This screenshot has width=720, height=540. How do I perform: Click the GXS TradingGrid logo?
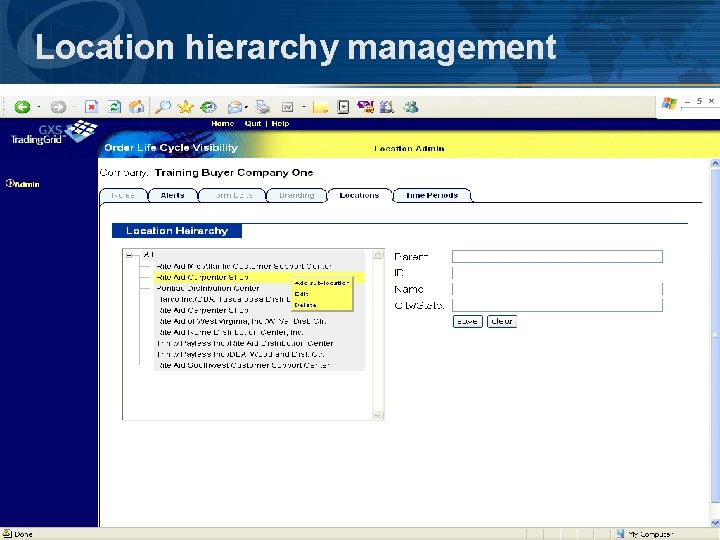pos(53,132)
